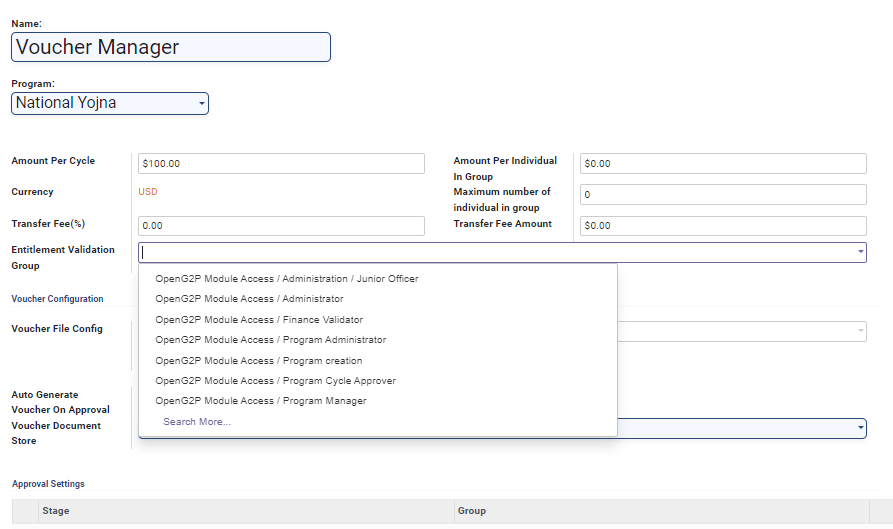Open the USD currency link

coord(148,192)
